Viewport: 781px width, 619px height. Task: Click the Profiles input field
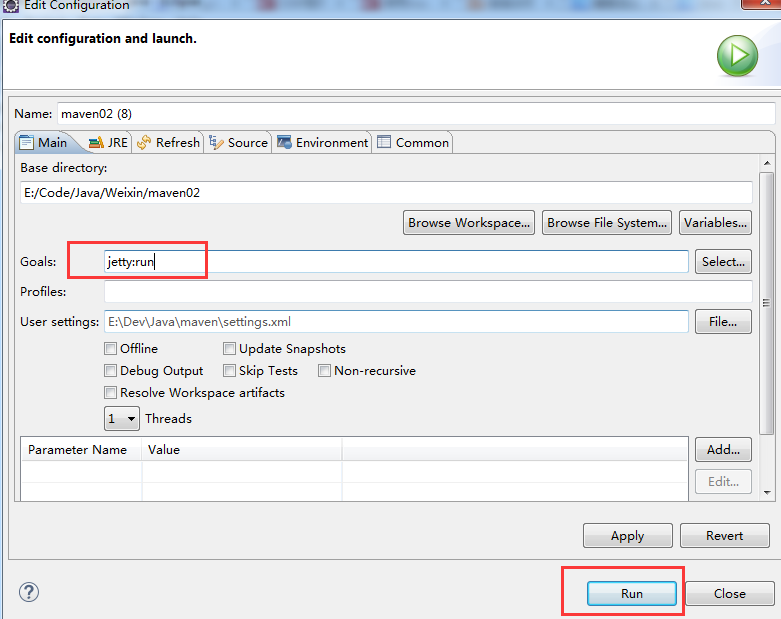(428, 291)
